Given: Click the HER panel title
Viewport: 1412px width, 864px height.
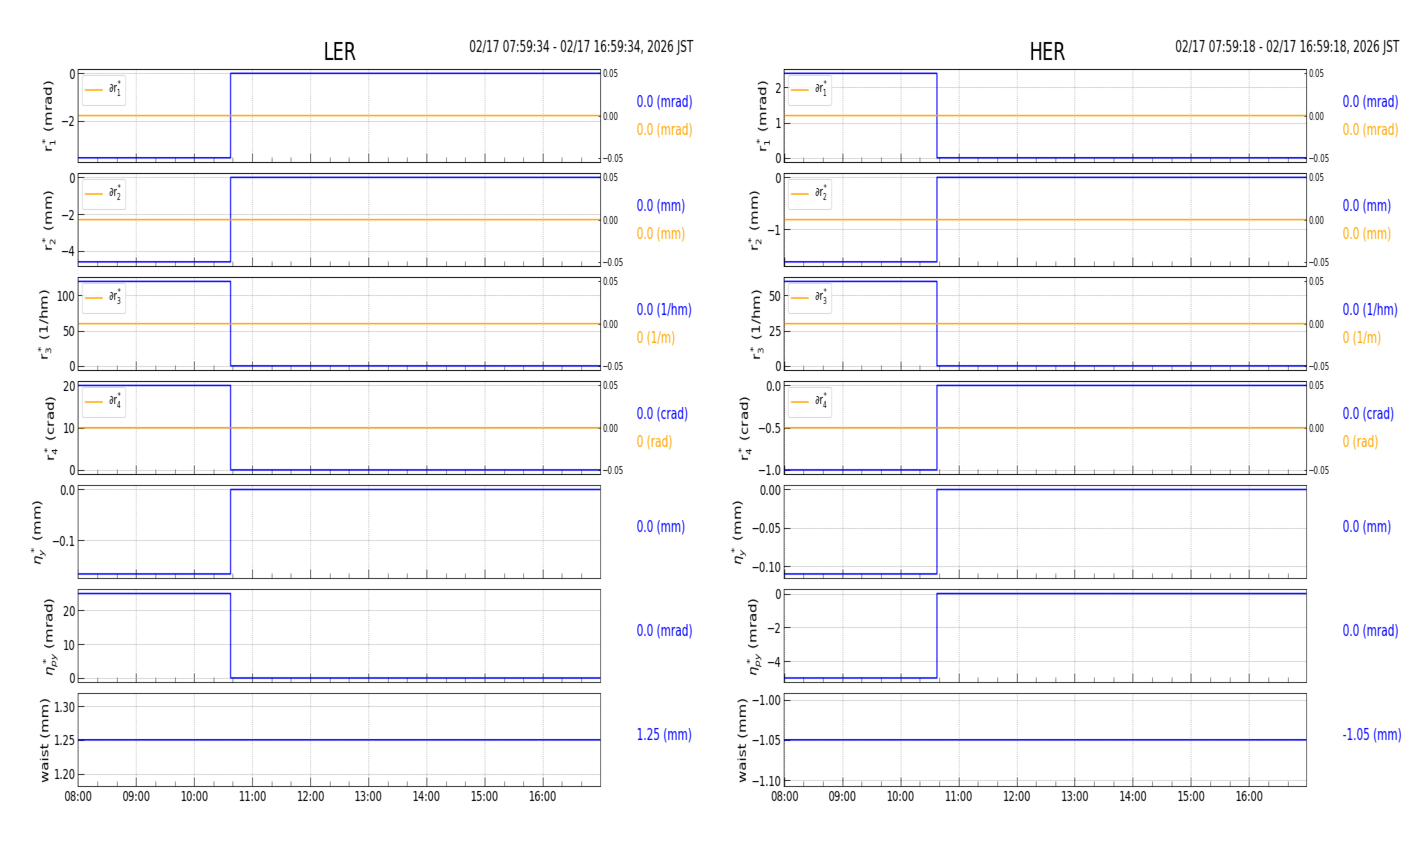Looking at the screenshot, I should (x=1047, y=52).
